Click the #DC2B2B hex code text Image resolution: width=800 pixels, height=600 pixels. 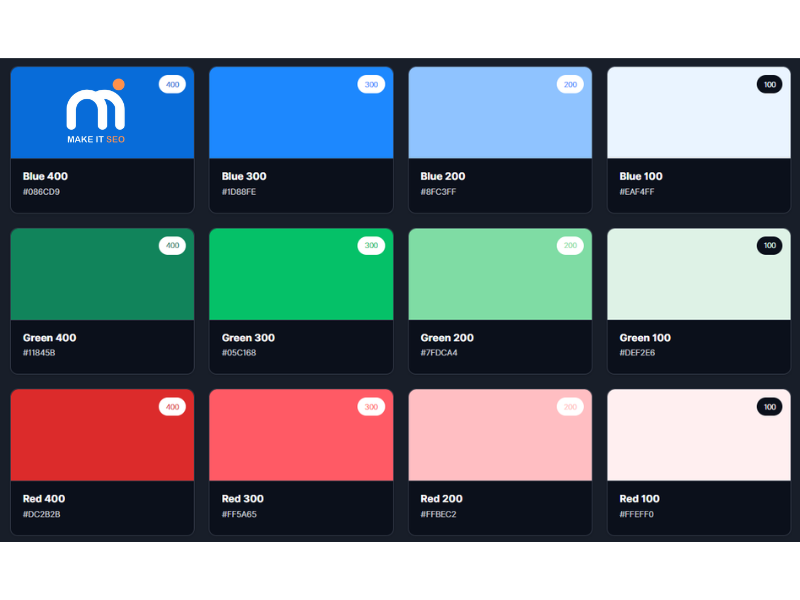pos(42,514)
